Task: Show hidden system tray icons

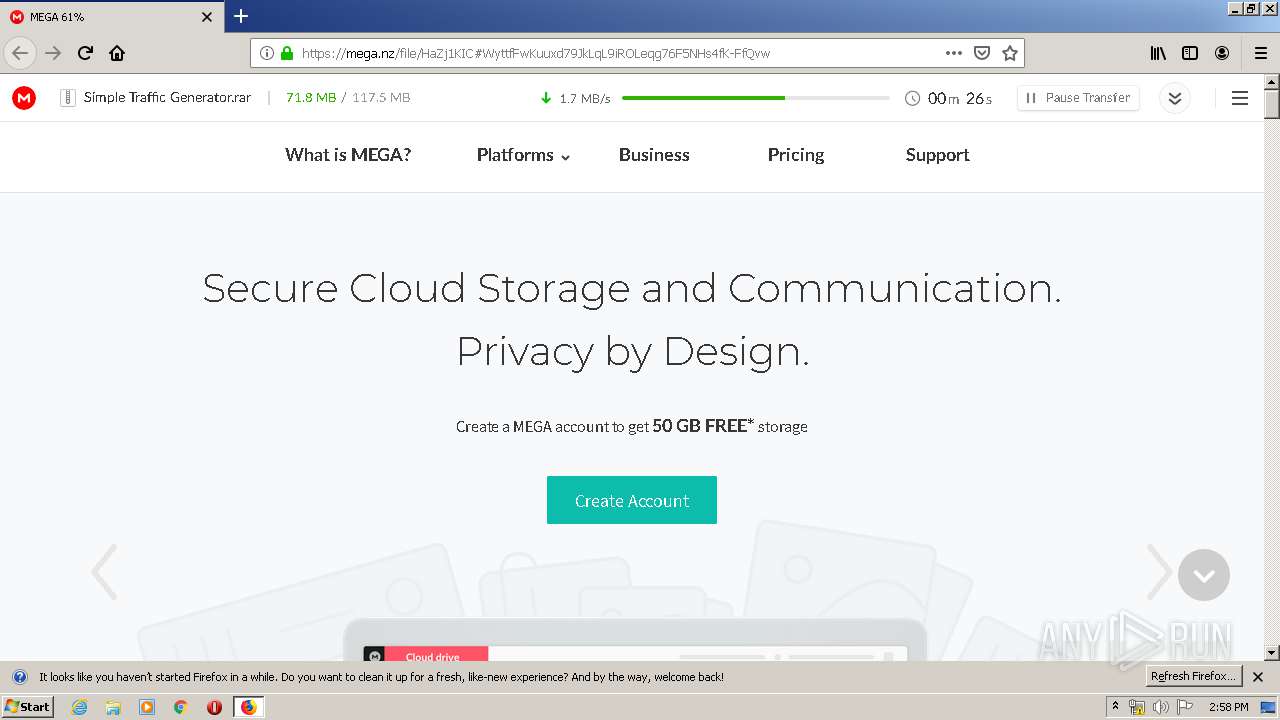Action: 1116,707
